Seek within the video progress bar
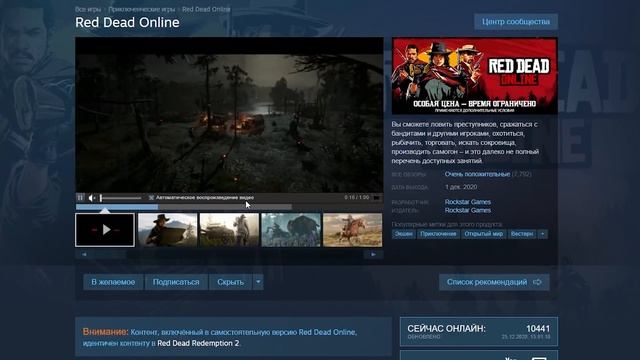Screen dimensions: 640x360 pyautogui.click(x=184, y=207)
